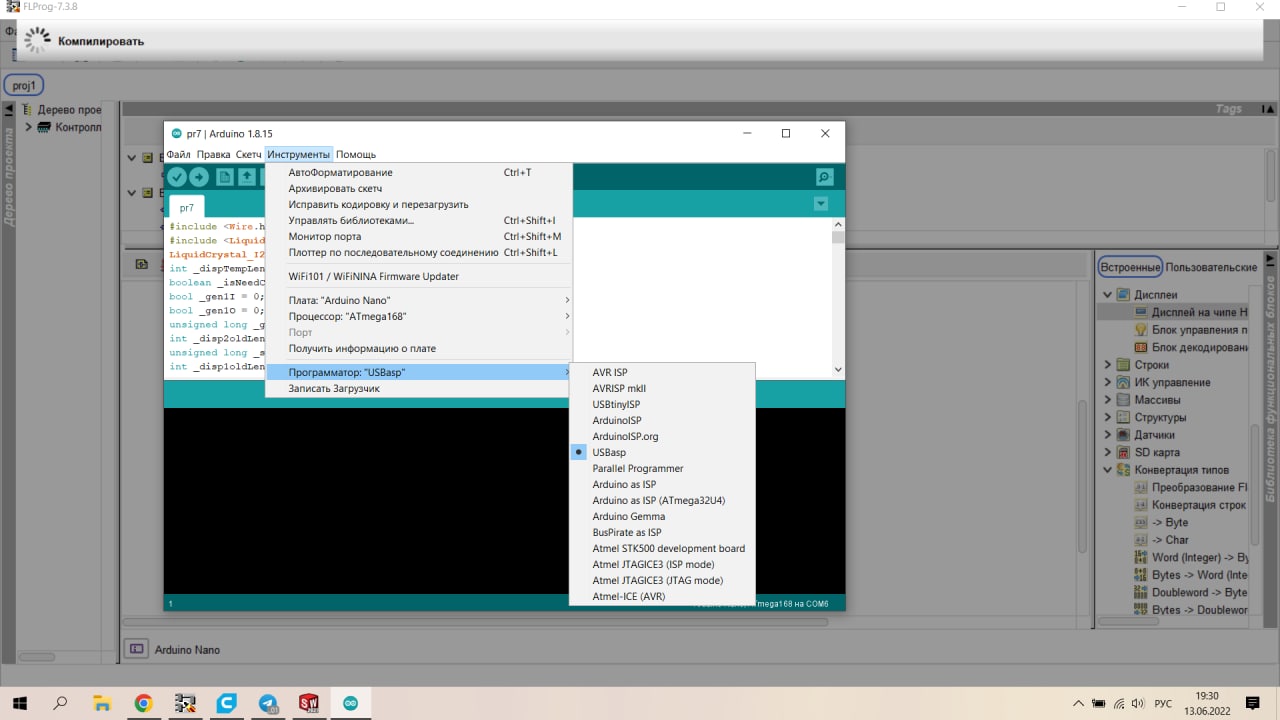
Task: Select the Блок управления п block
Action: [1190, 330]
